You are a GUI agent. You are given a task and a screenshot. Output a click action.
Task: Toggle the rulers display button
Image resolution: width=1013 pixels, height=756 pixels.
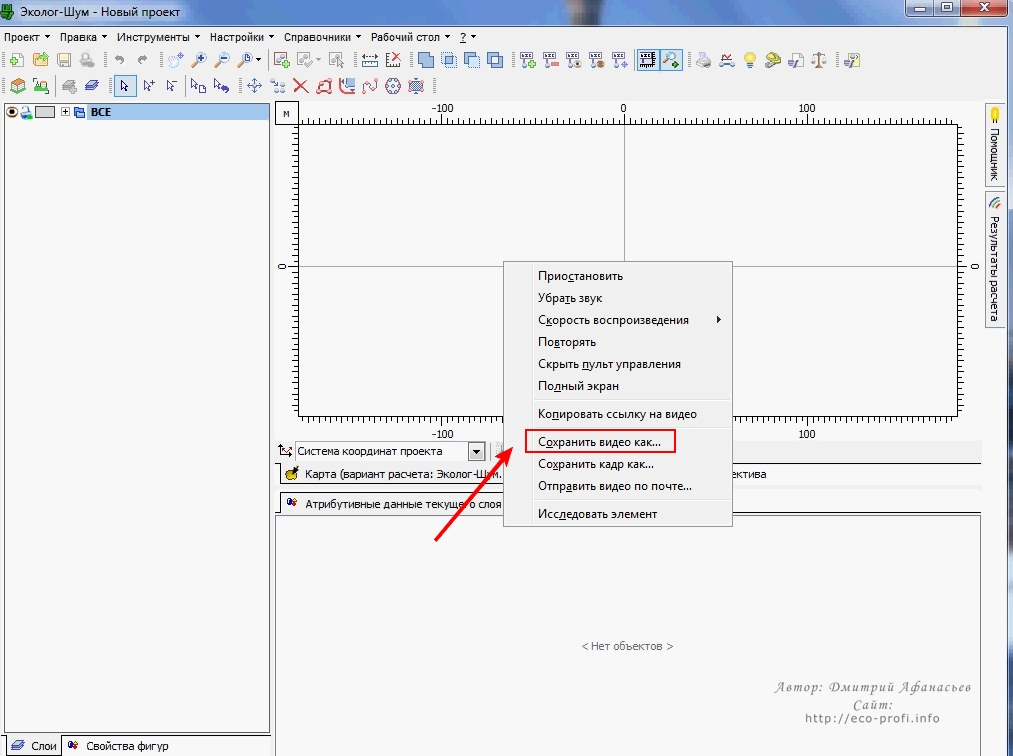647,61
